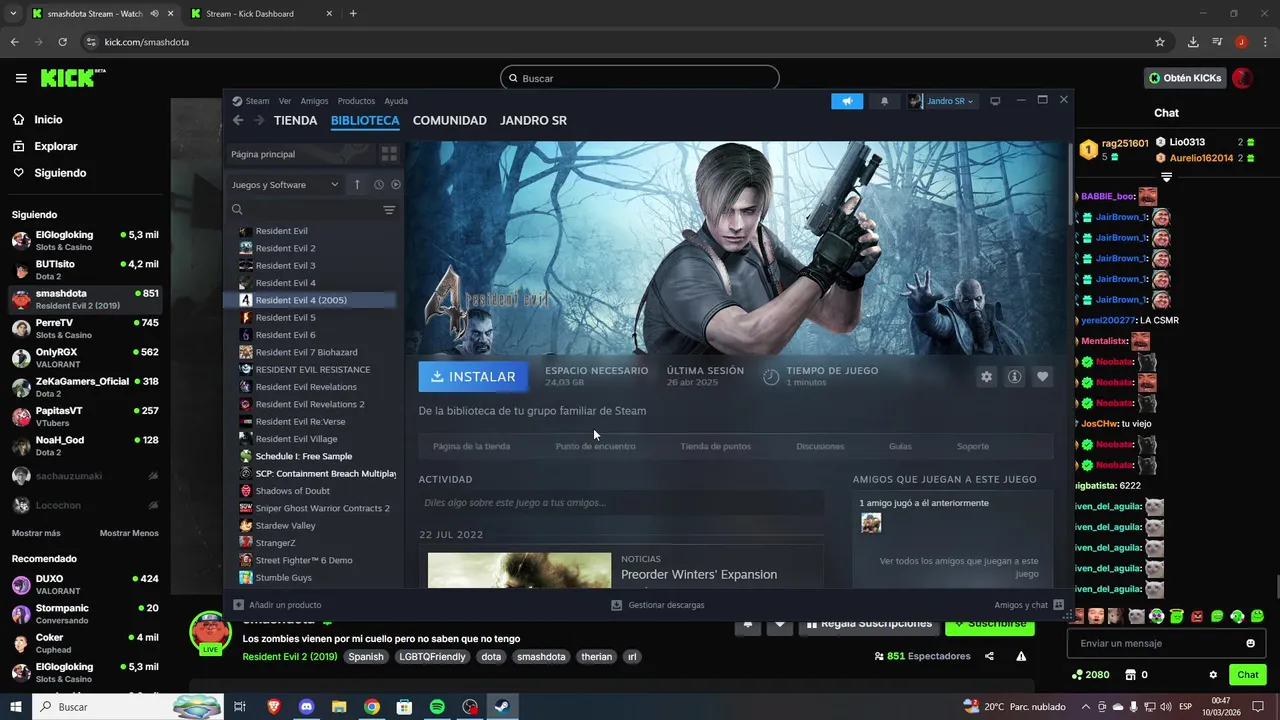
Task: Open Spotify from the taskbar
Action: 437,707
